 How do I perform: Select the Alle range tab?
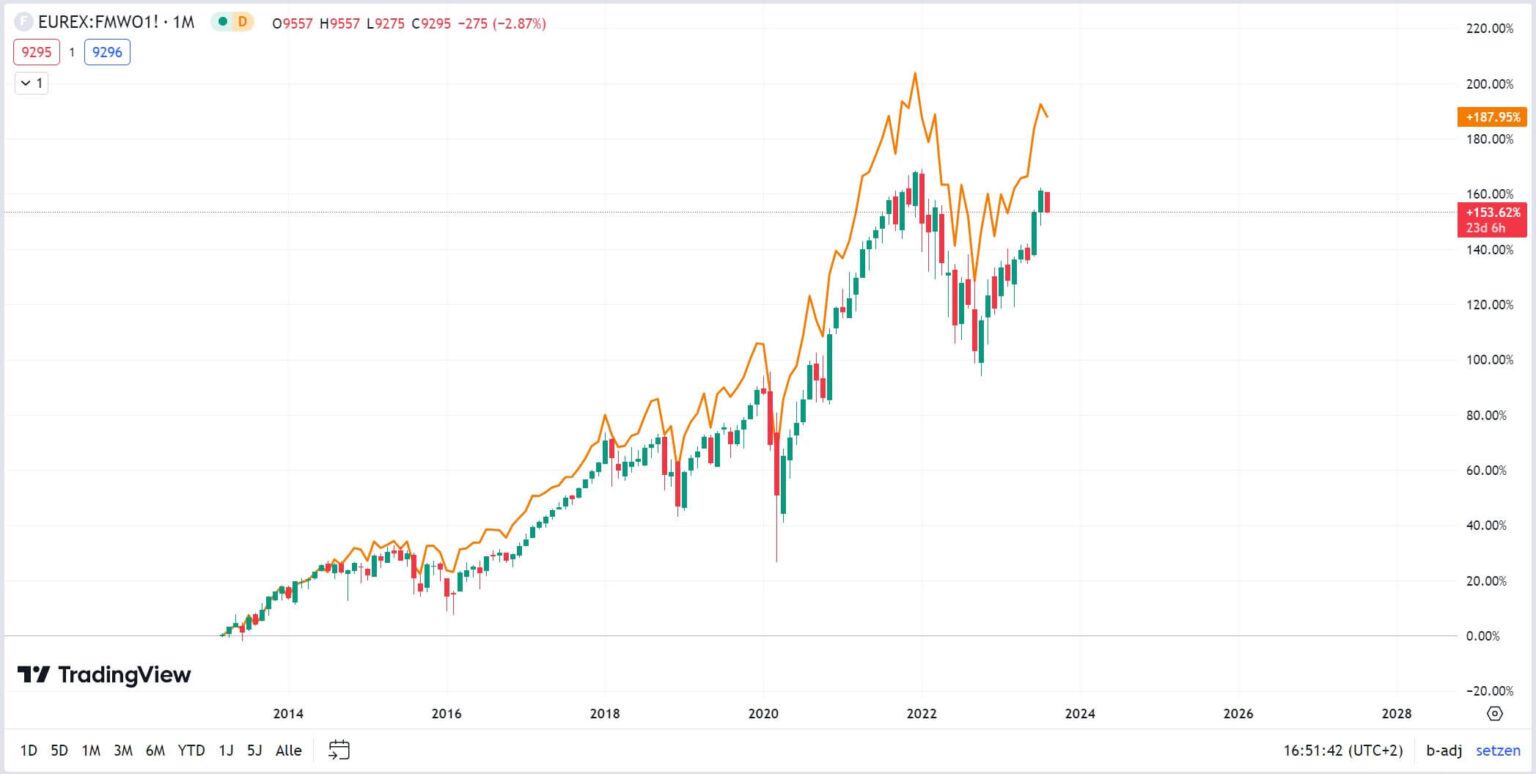click(x=288, y=750)
